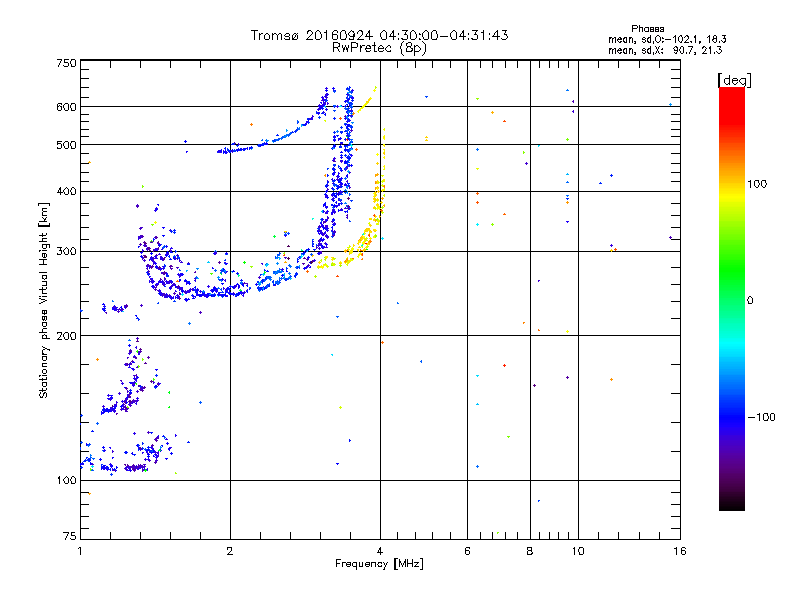The width and height of the screenshot is (800, 600).
Task: Click the y-axis tick label '400'
Action: point(66,192)
